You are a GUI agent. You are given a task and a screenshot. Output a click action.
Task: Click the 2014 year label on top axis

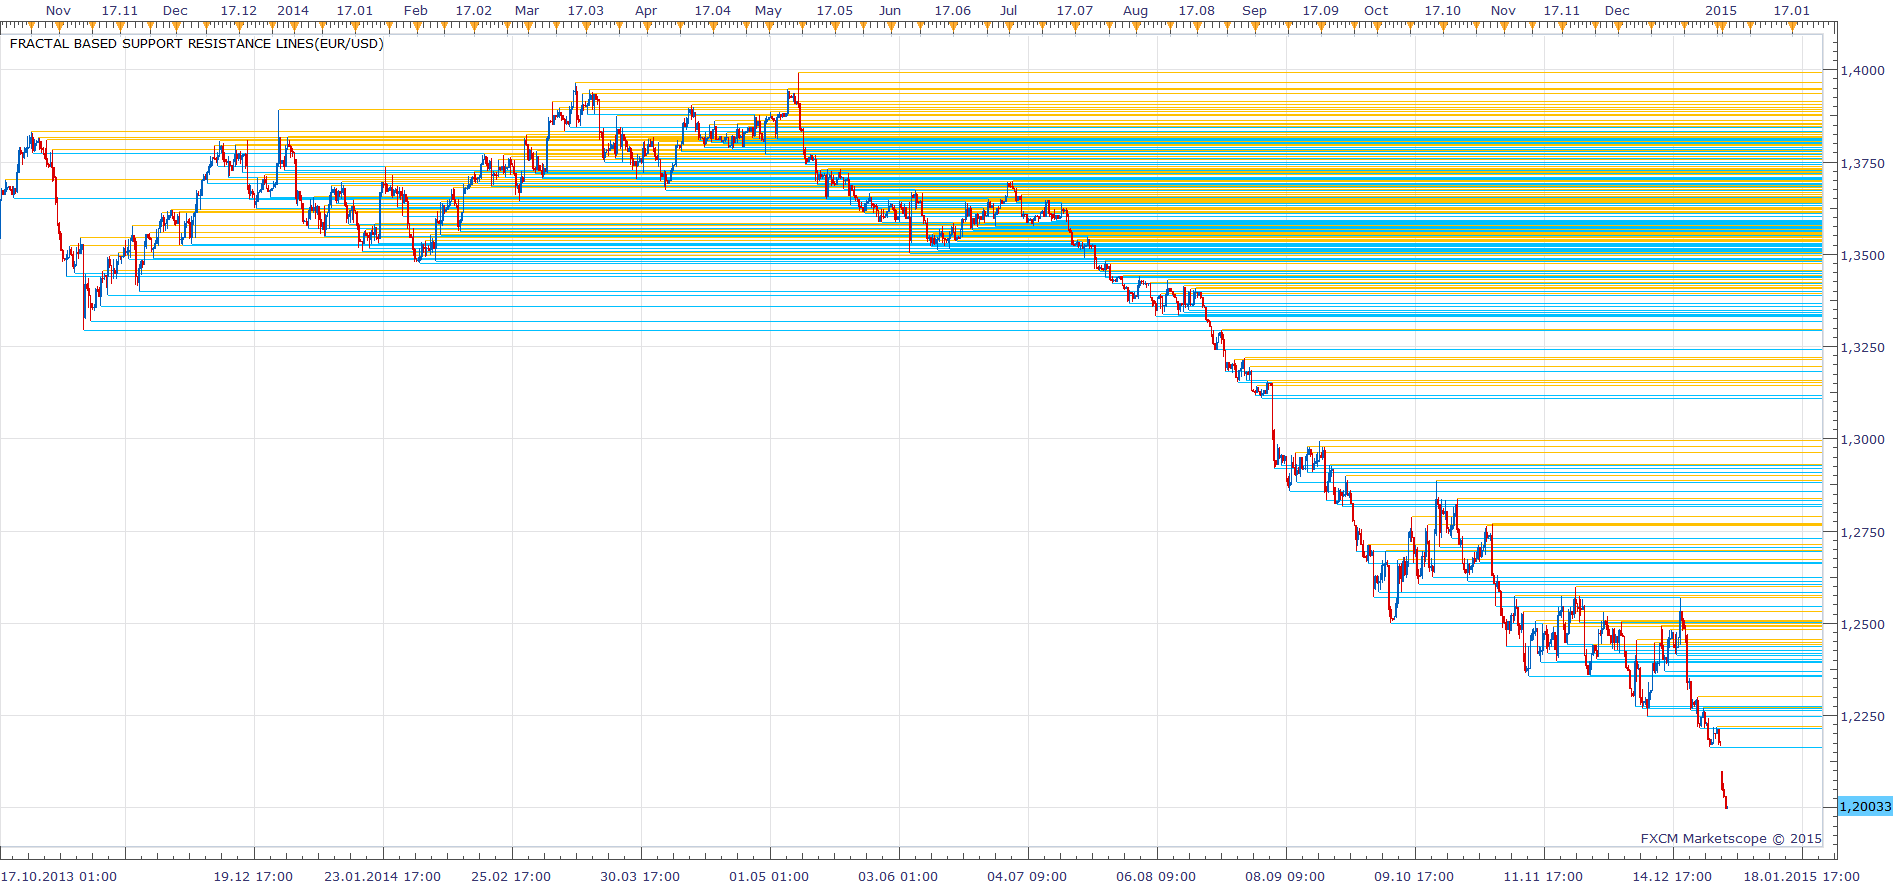[x=293, y=10]
